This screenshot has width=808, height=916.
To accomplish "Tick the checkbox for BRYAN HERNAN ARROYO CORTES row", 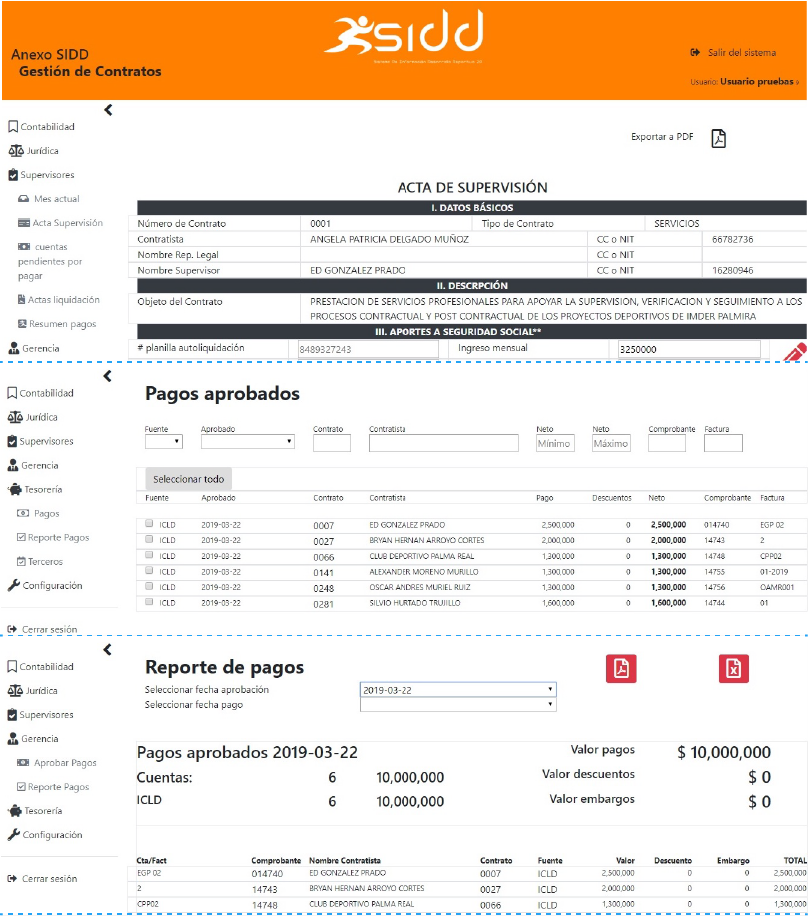I will (x=149, y=539).
